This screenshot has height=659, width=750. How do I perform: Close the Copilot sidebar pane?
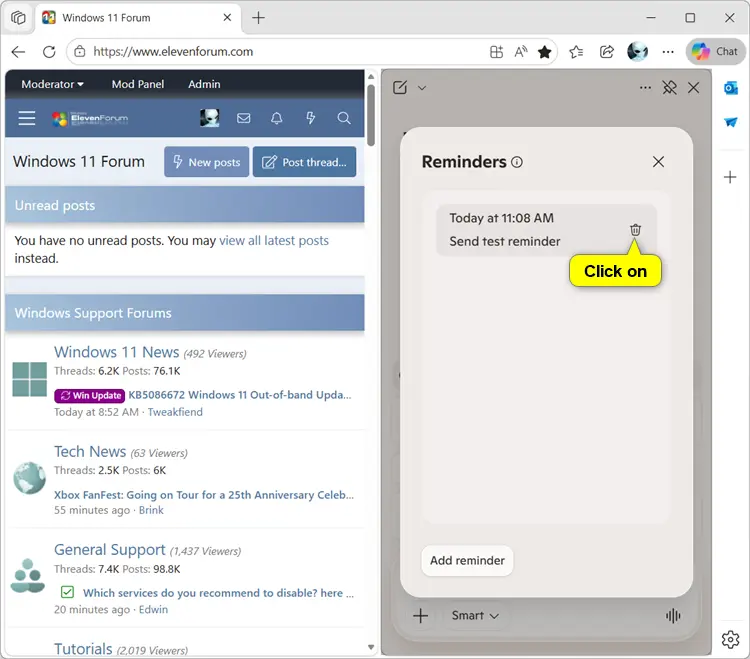[693, 88]
